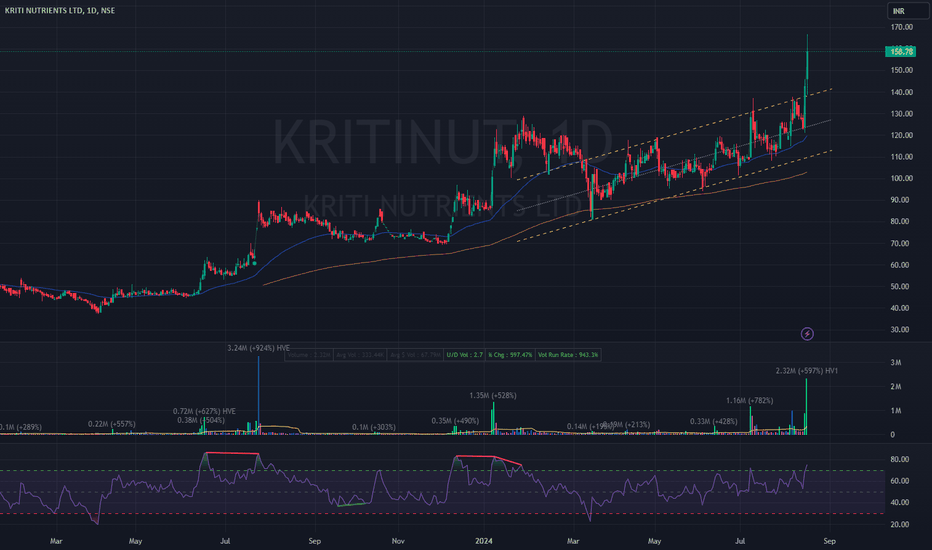Click the 0.38M (+504%) volume label
This screenshot has height=550, width=932.
201,420
